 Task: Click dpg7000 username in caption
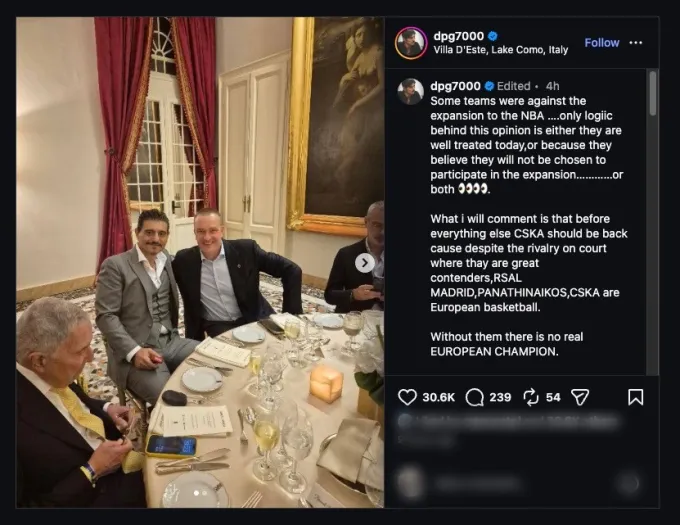455,86
